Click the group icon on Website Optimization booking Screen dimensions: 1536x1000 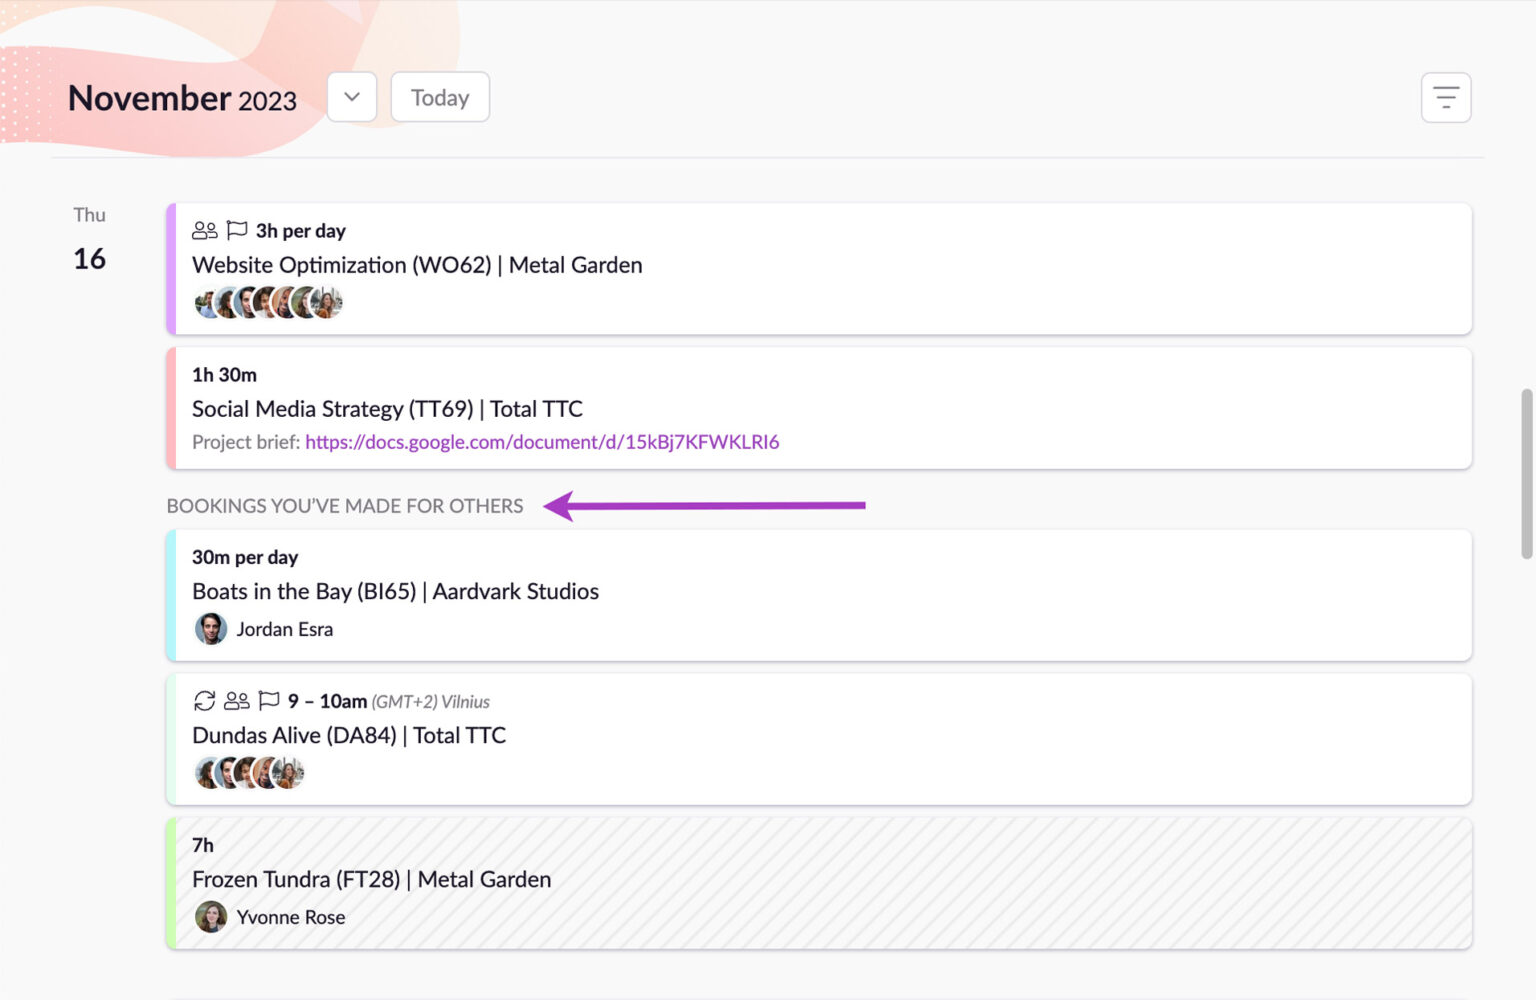pyautogui.click(x=205, y=229)
